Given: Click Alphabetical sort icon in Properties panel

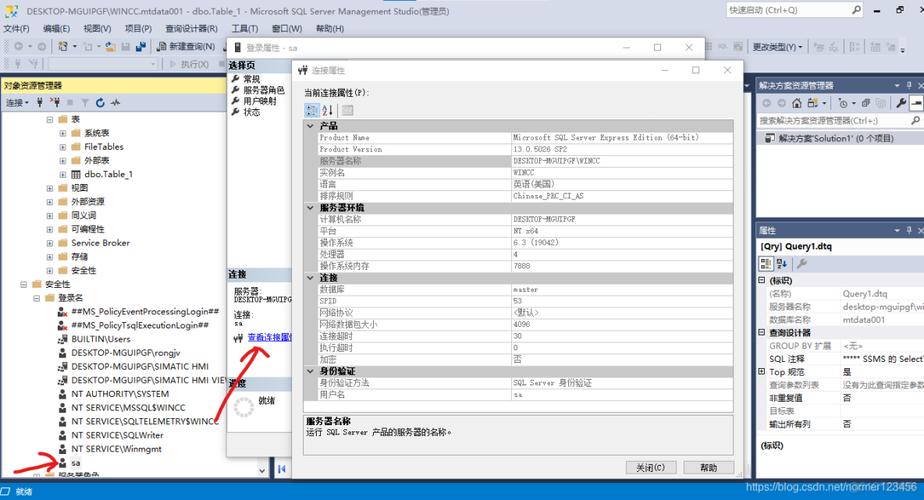Looking at the screenshot, I should (782, 263).
